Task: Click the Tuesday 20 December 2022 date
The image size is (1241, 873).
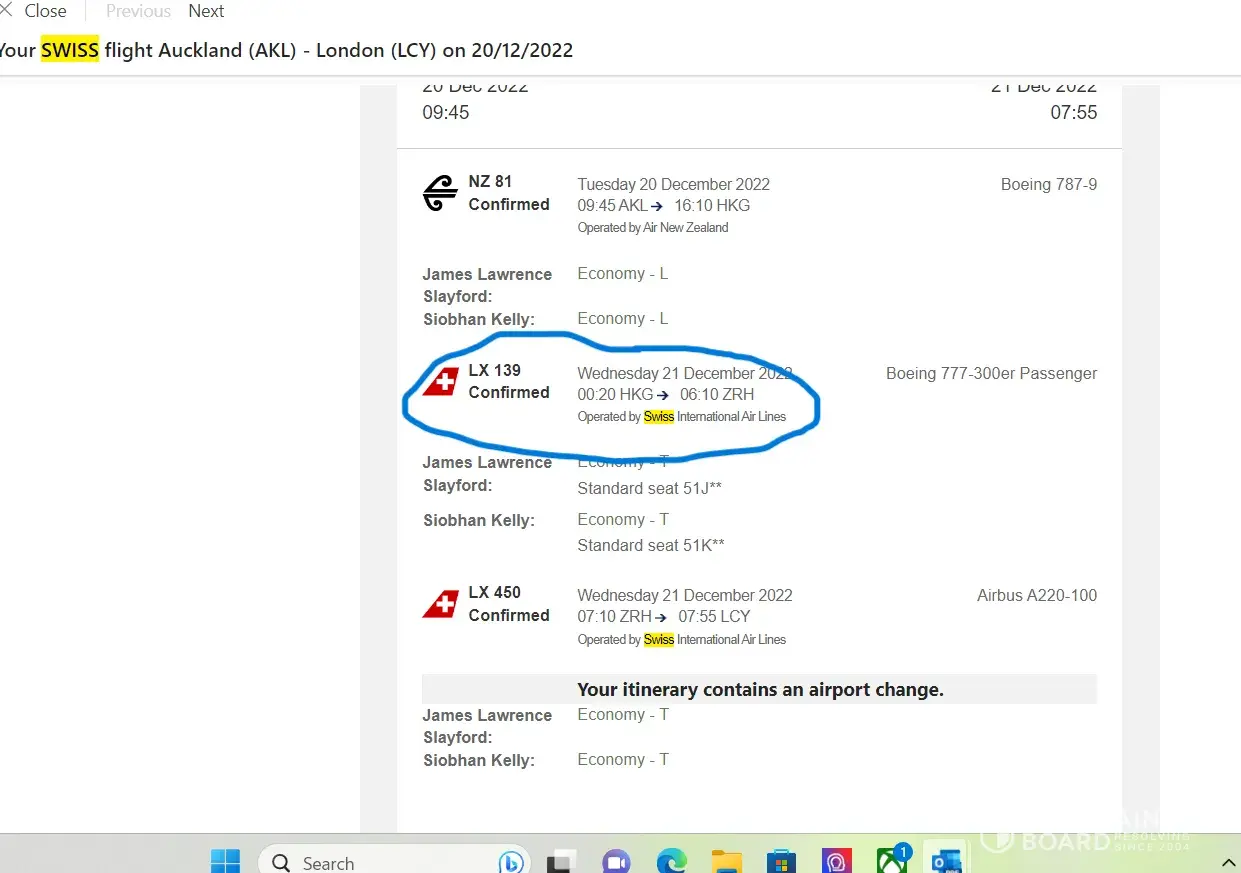Action: (x=674, y=184)
